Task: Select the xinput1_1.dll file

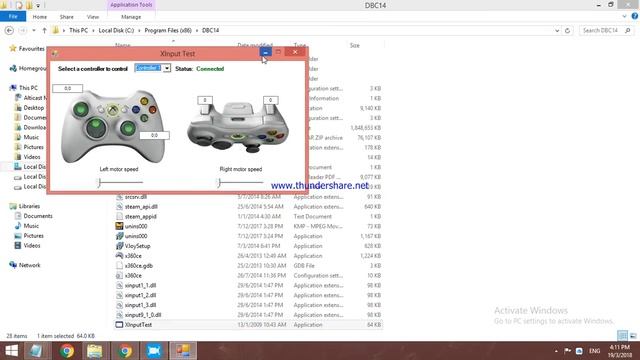Action: click(140, 285)
